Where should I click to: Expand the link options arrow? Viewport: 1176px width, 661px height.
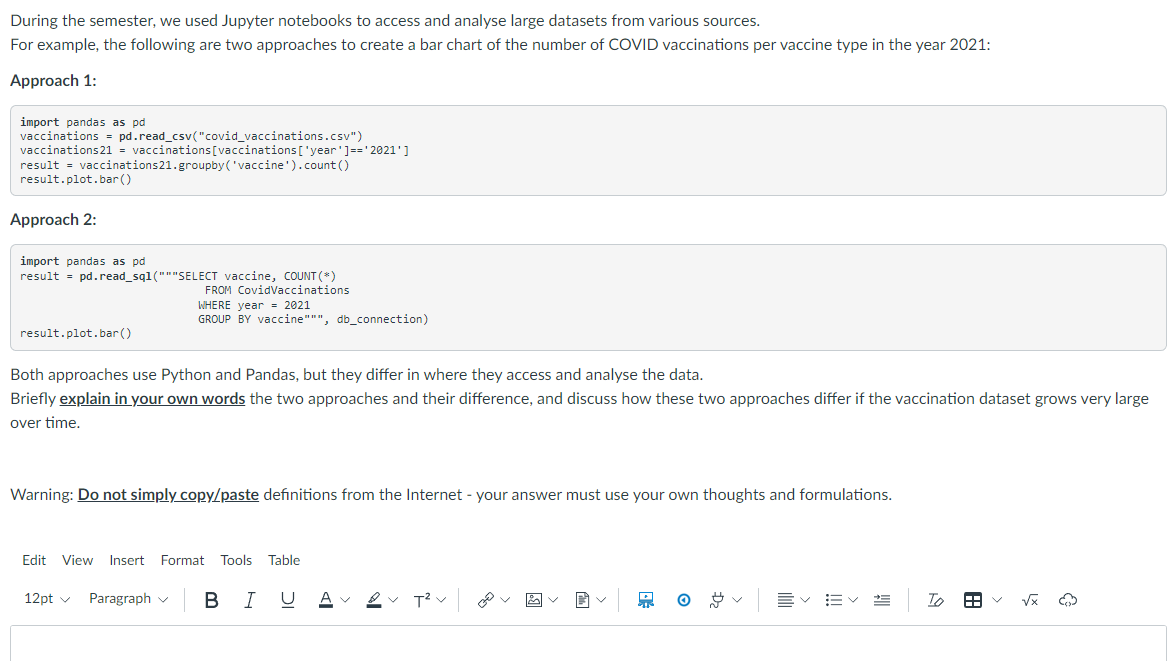click(505, 600)
